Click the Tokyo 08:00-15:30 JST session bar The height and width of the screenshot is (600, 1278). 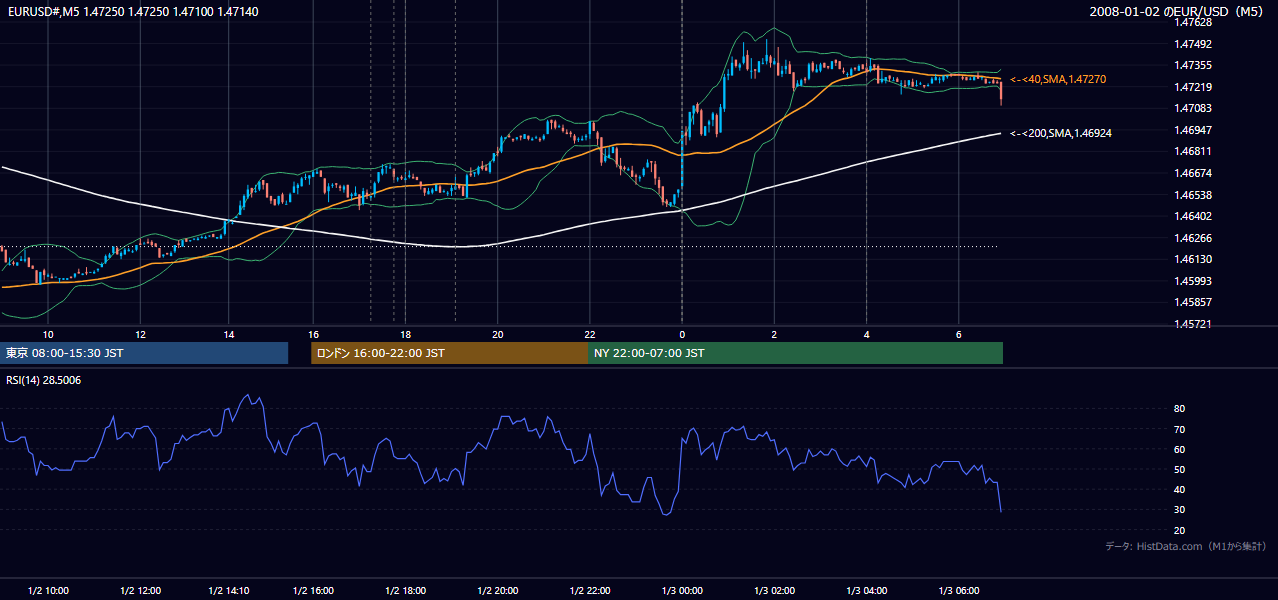(x=144, y=353)
